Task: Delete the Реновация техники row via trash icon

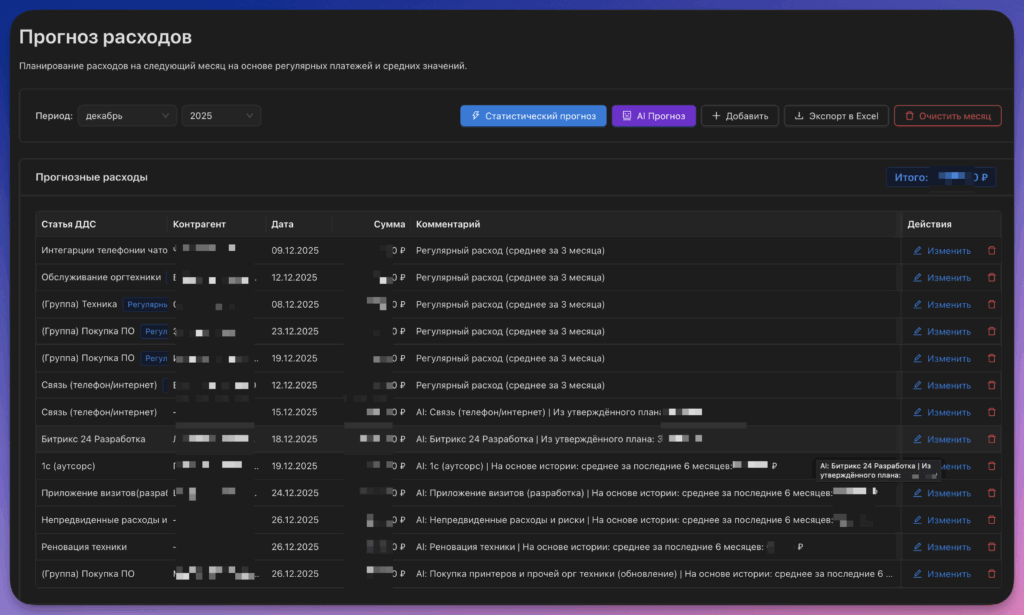Action: tap(991, 547)
